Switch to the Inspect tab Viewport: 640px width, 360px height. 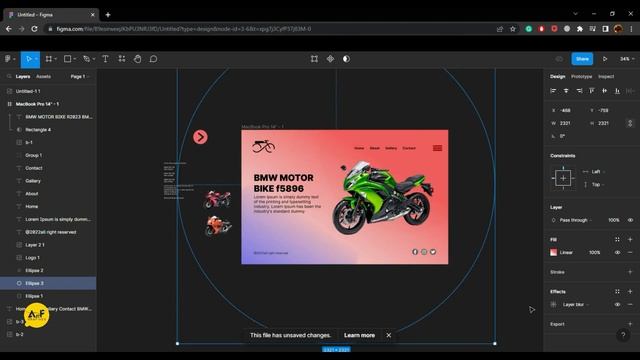click(x=606, y=76)
